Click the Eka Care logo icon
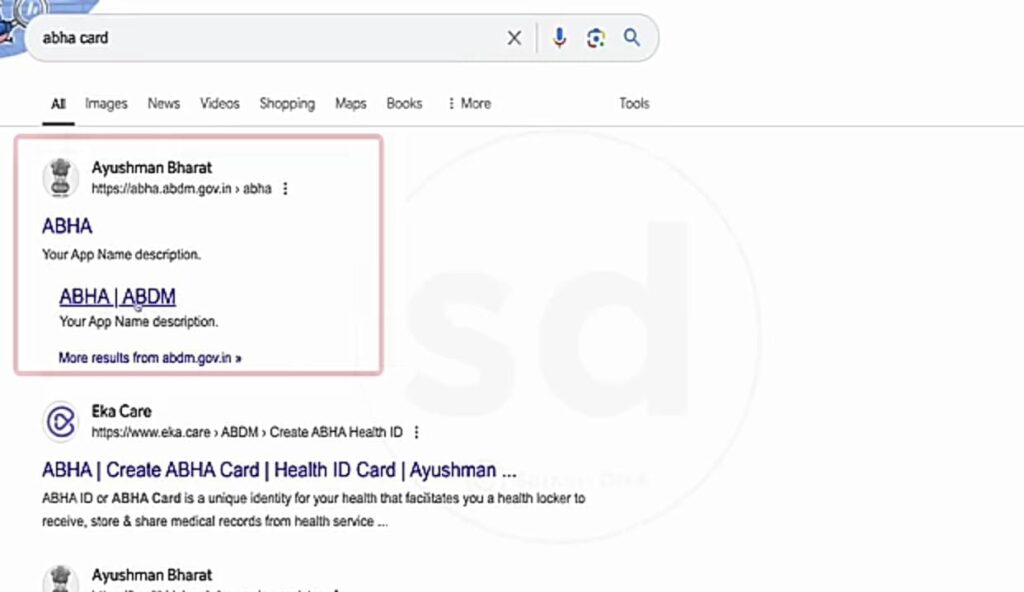The height and width of the screenshot is (592, 1024). pyautogui.click(x=61, y=421)
